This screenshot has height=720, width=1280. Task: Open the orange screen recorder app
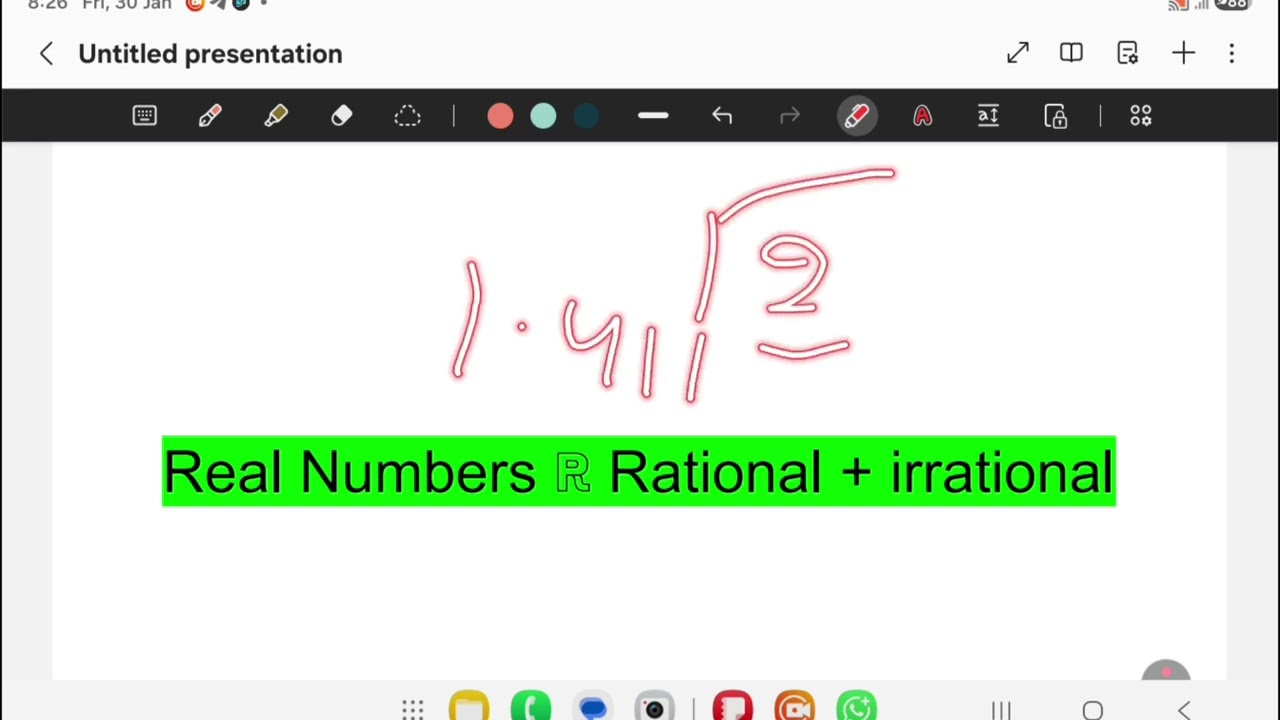(x=795, y=706)
